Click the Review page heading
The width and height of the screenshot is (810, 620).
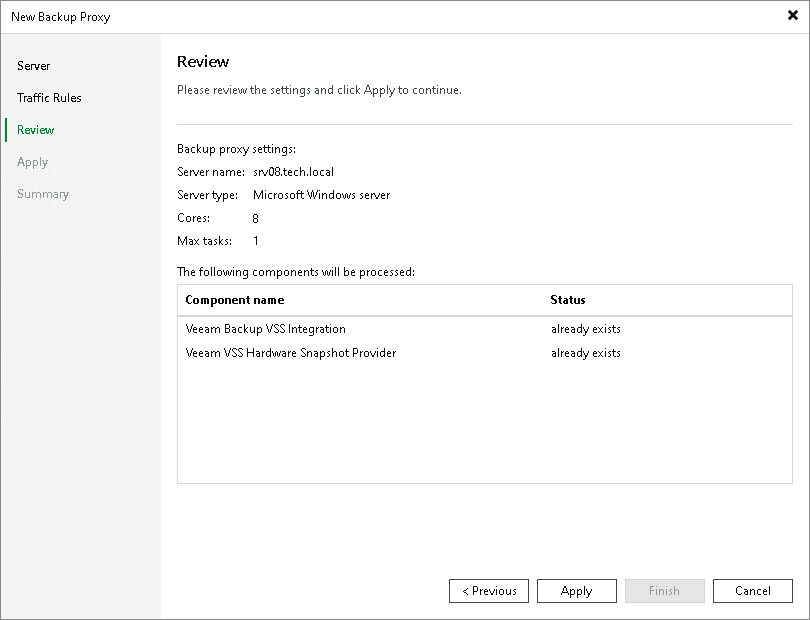(203, 61)
